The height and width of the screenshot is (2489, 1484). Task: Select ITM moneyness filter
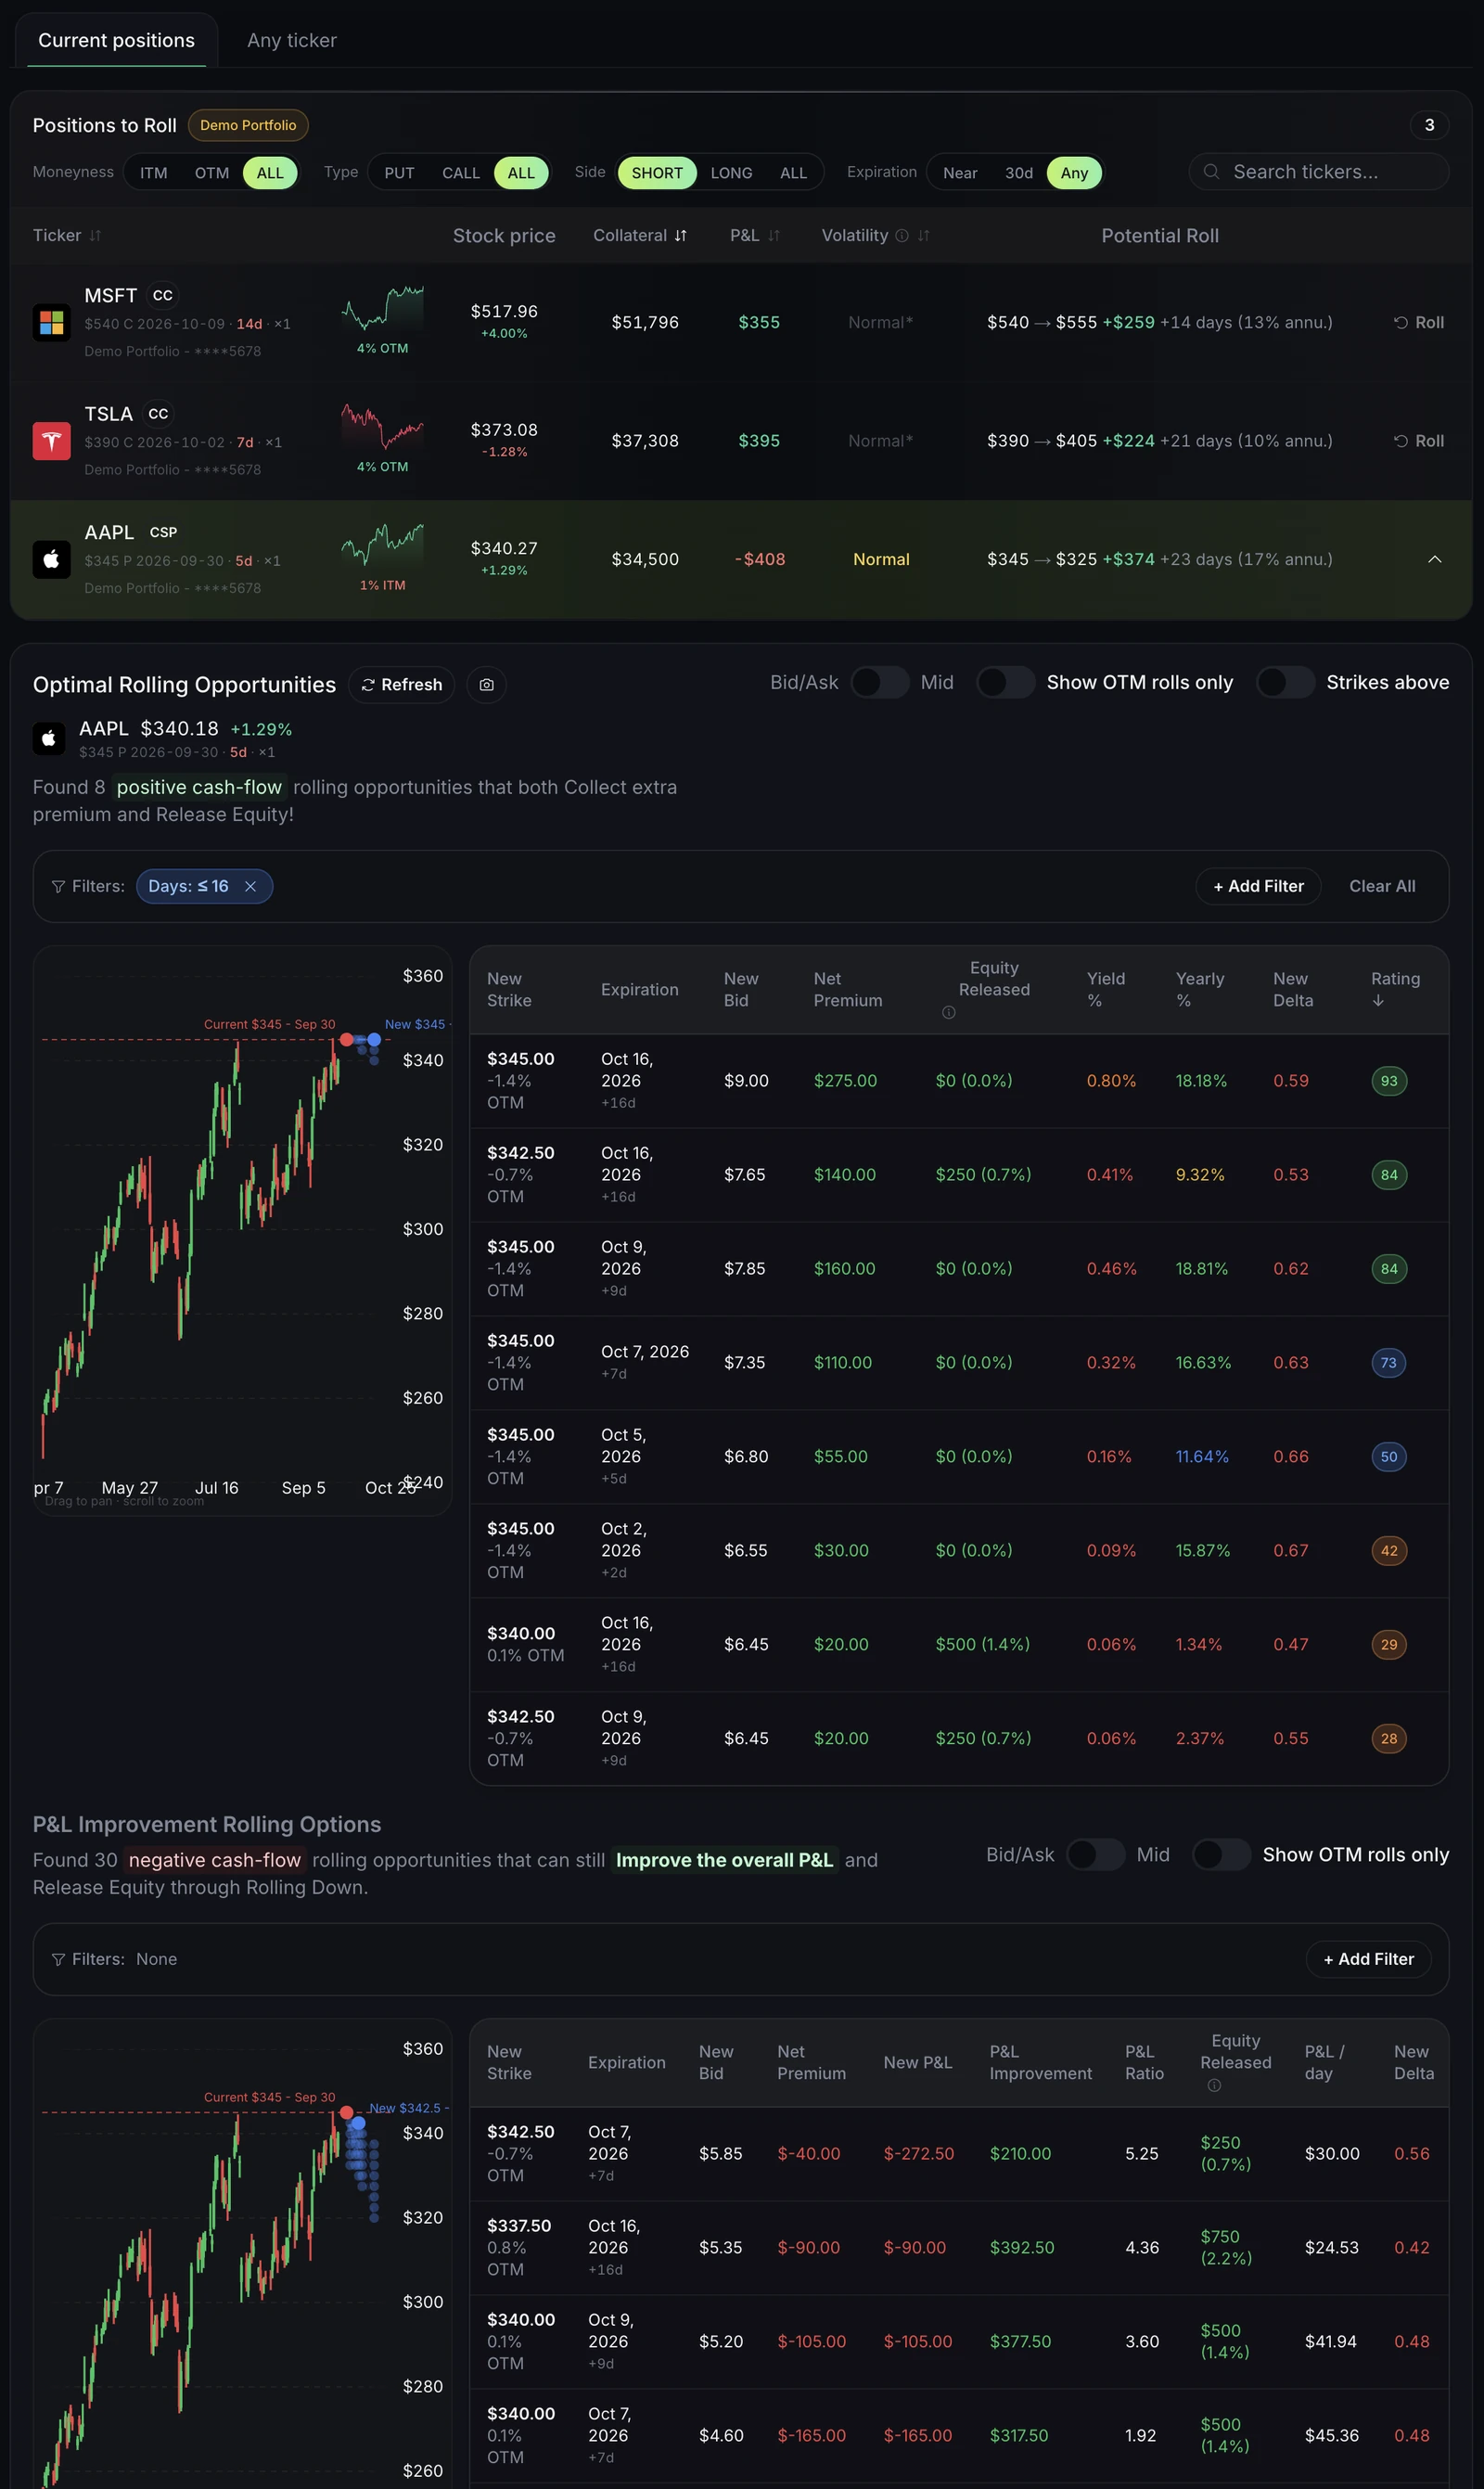154,173
